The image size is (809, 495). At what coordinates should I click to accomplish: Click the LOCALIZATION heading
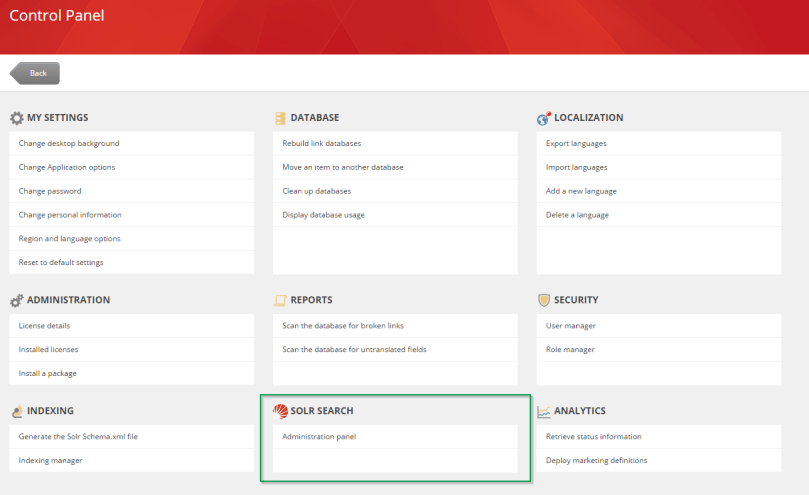[x=589, y=118]
